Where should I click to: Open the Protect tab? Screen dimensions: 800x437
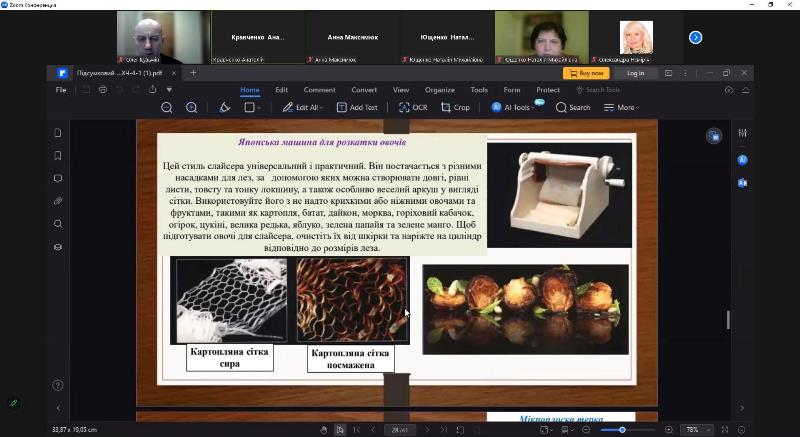[x=548, y=90]
